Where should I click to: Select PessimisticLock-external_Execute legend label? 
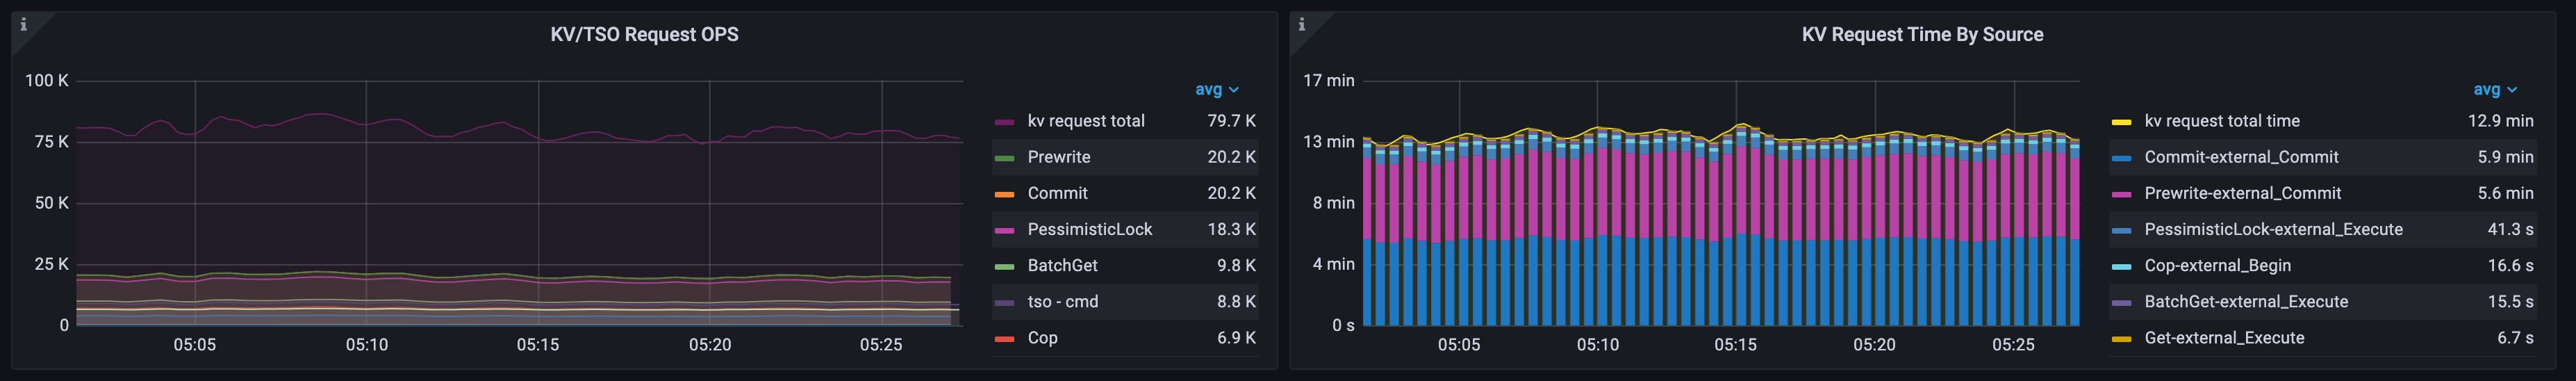(2273, 229)
